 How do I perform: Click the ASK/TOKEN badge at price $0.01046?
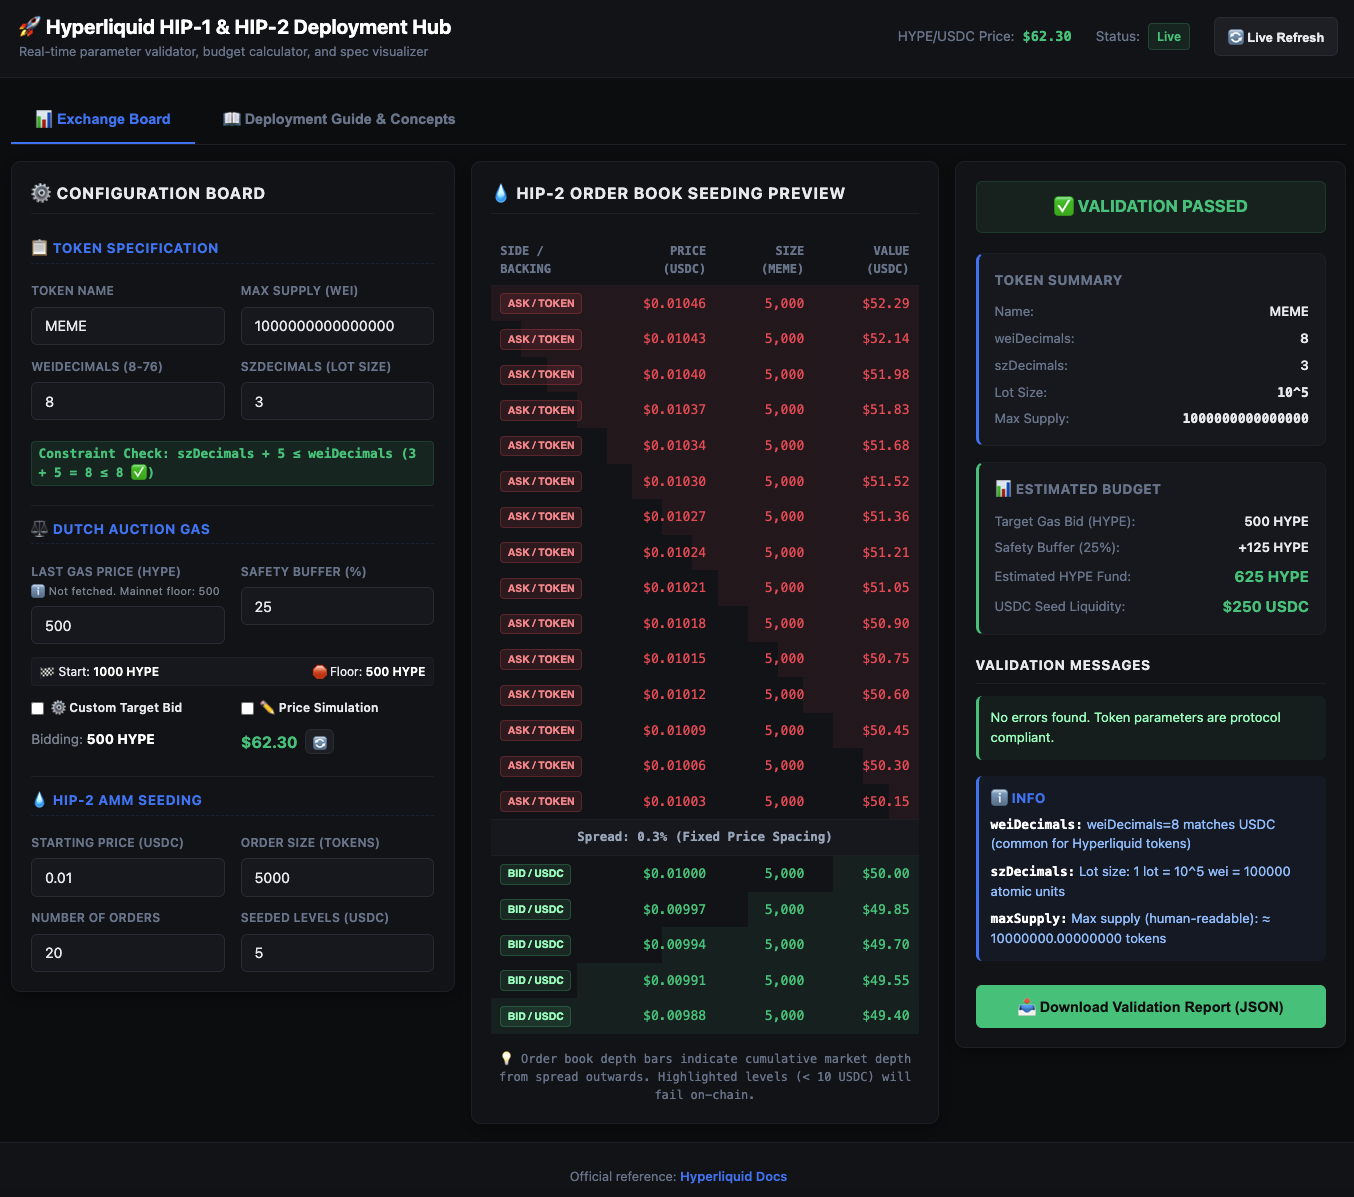coord(541,303)
